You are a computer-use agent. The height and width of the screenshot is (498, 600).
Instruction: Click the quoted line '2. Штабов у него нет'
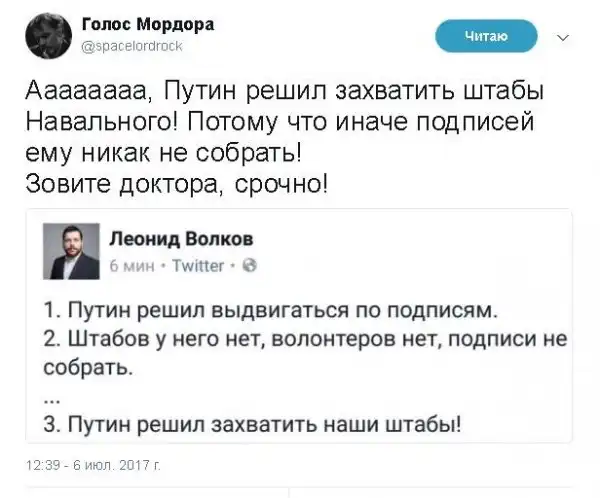pyautogui.click(x=305, y=340)
